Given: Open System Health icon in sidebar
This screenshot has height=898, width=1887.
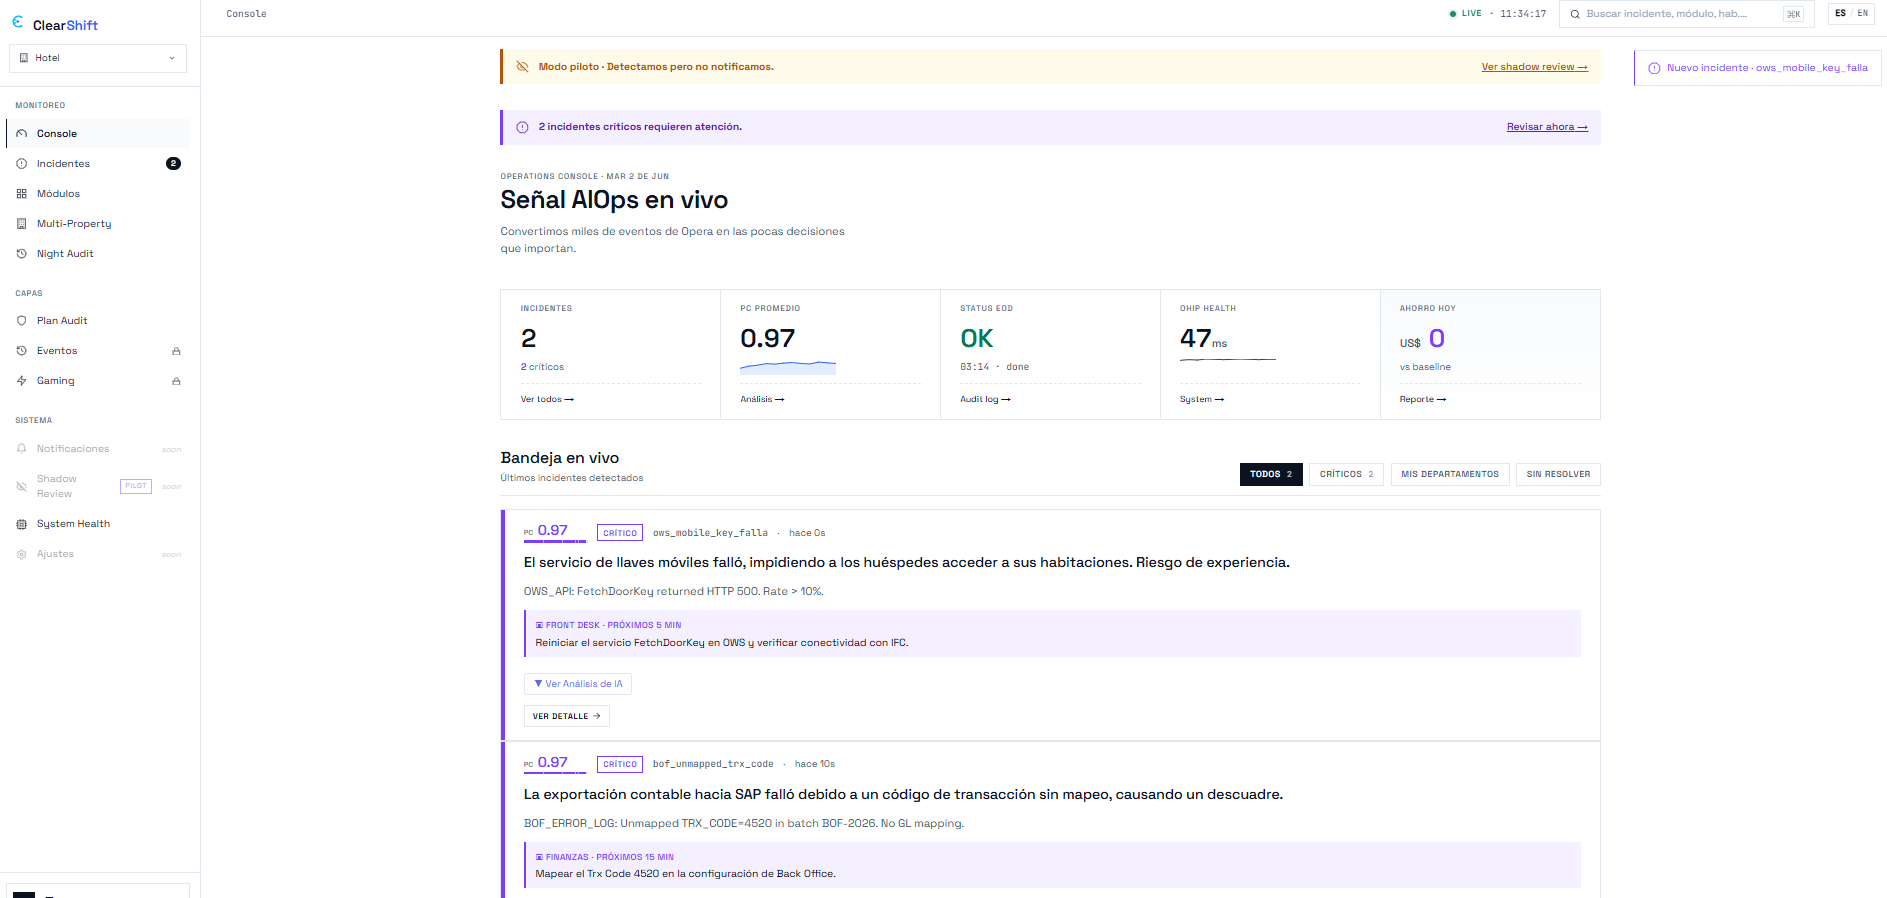Looking at the screenshot, I should tap(21, 524).
